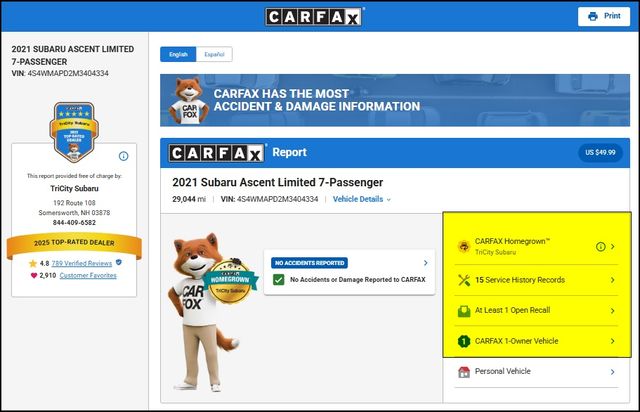
Task: Click the dealer phone number 844-409-6582
Action: tap(74, 223)
